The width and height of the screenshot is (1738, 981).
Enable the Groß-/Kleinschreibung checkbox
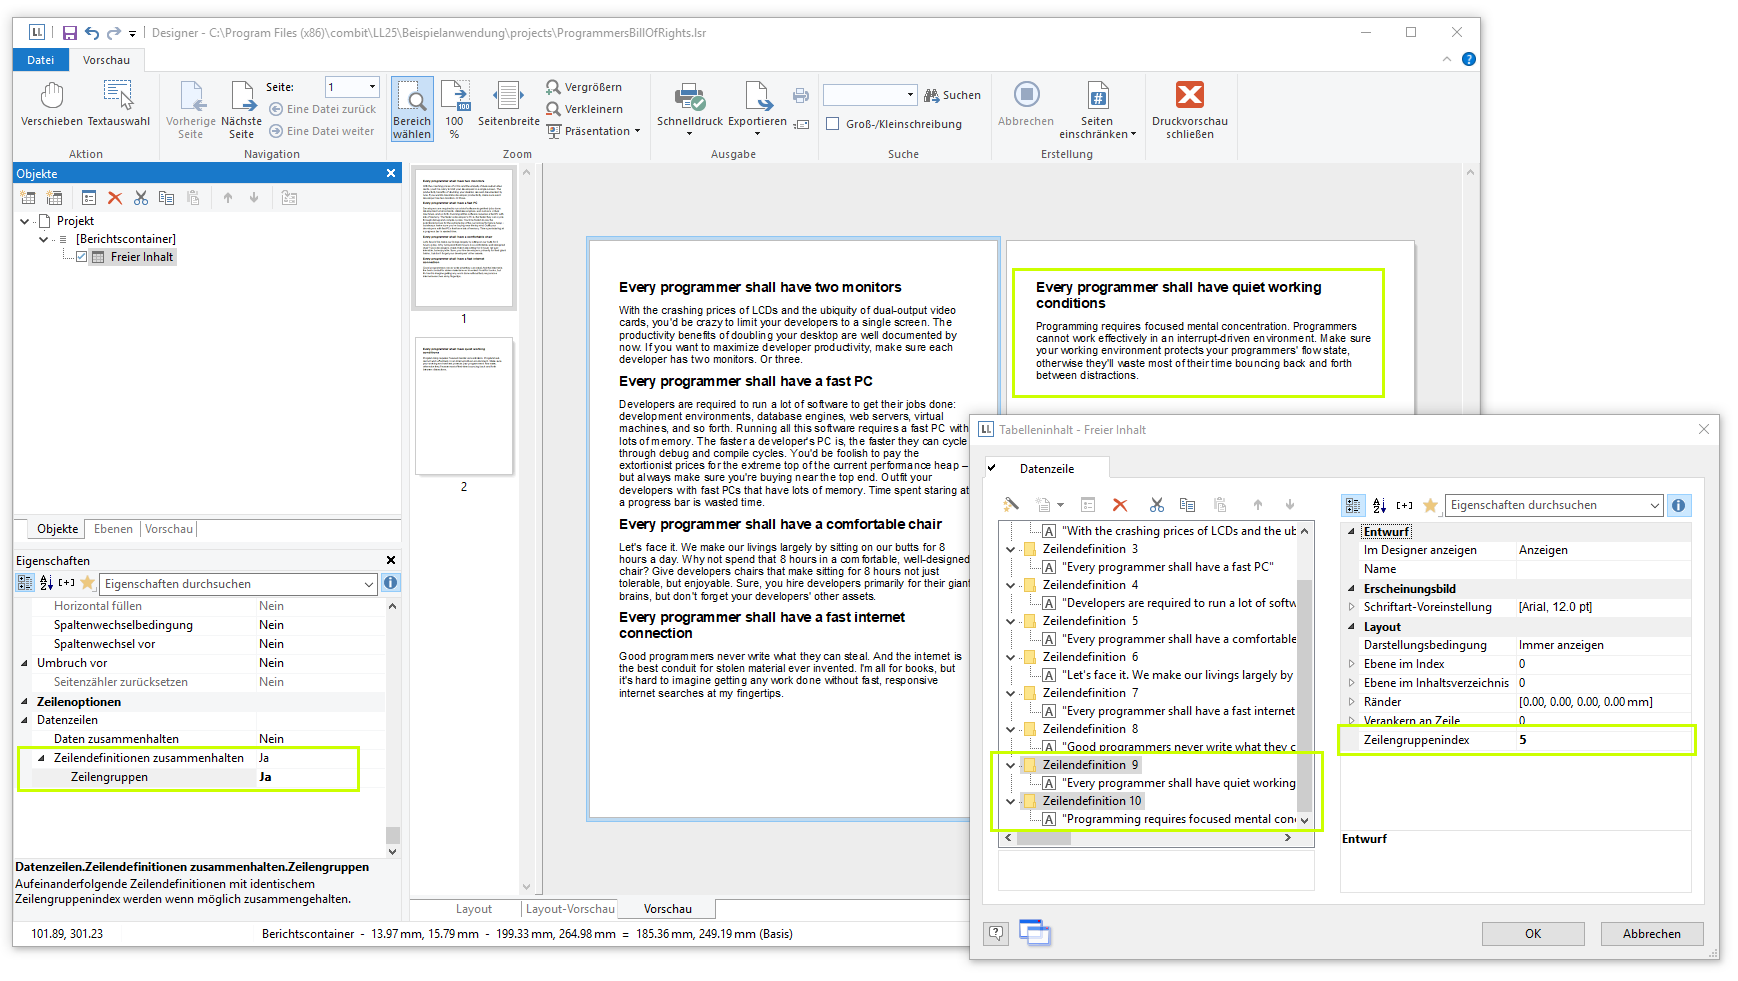[832, 124]
